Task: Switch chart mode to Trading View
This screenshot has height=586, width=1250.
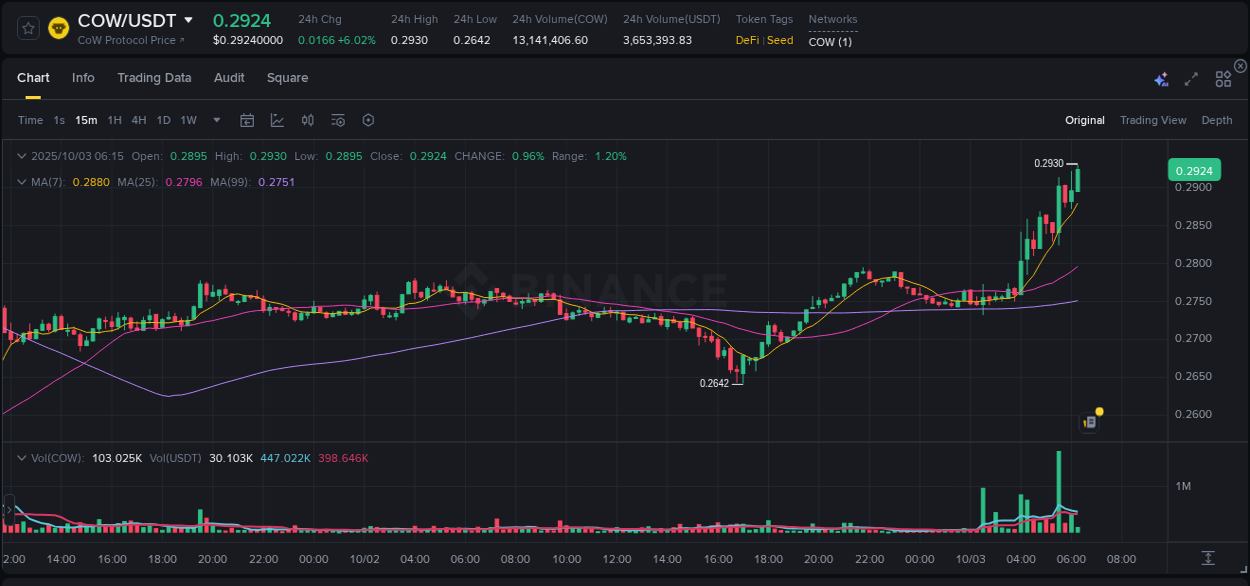Action: [1153, 120]
